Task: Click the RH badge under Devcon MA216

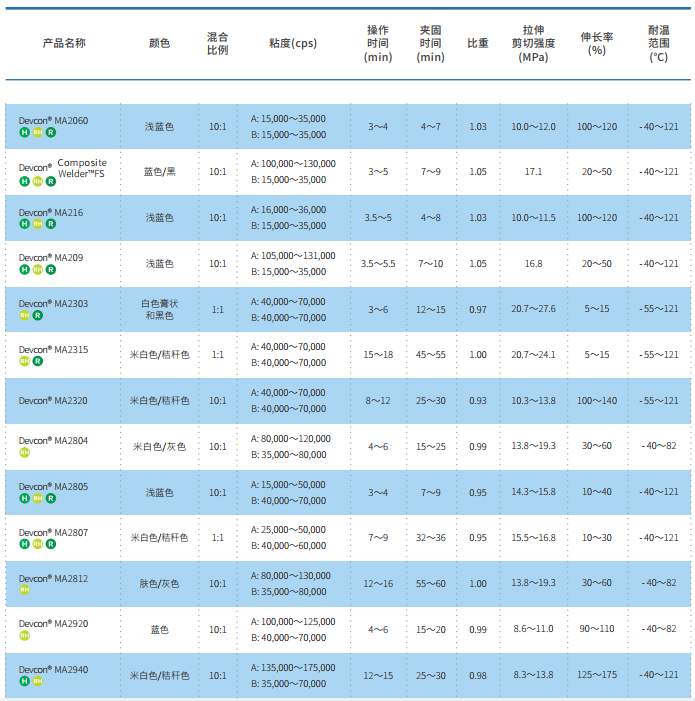Action: tap(38, 224)
